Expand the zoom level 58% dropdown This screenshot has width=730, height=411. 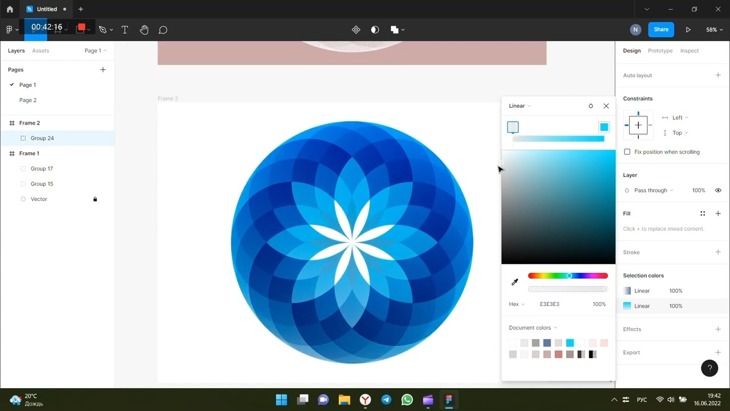714,30
